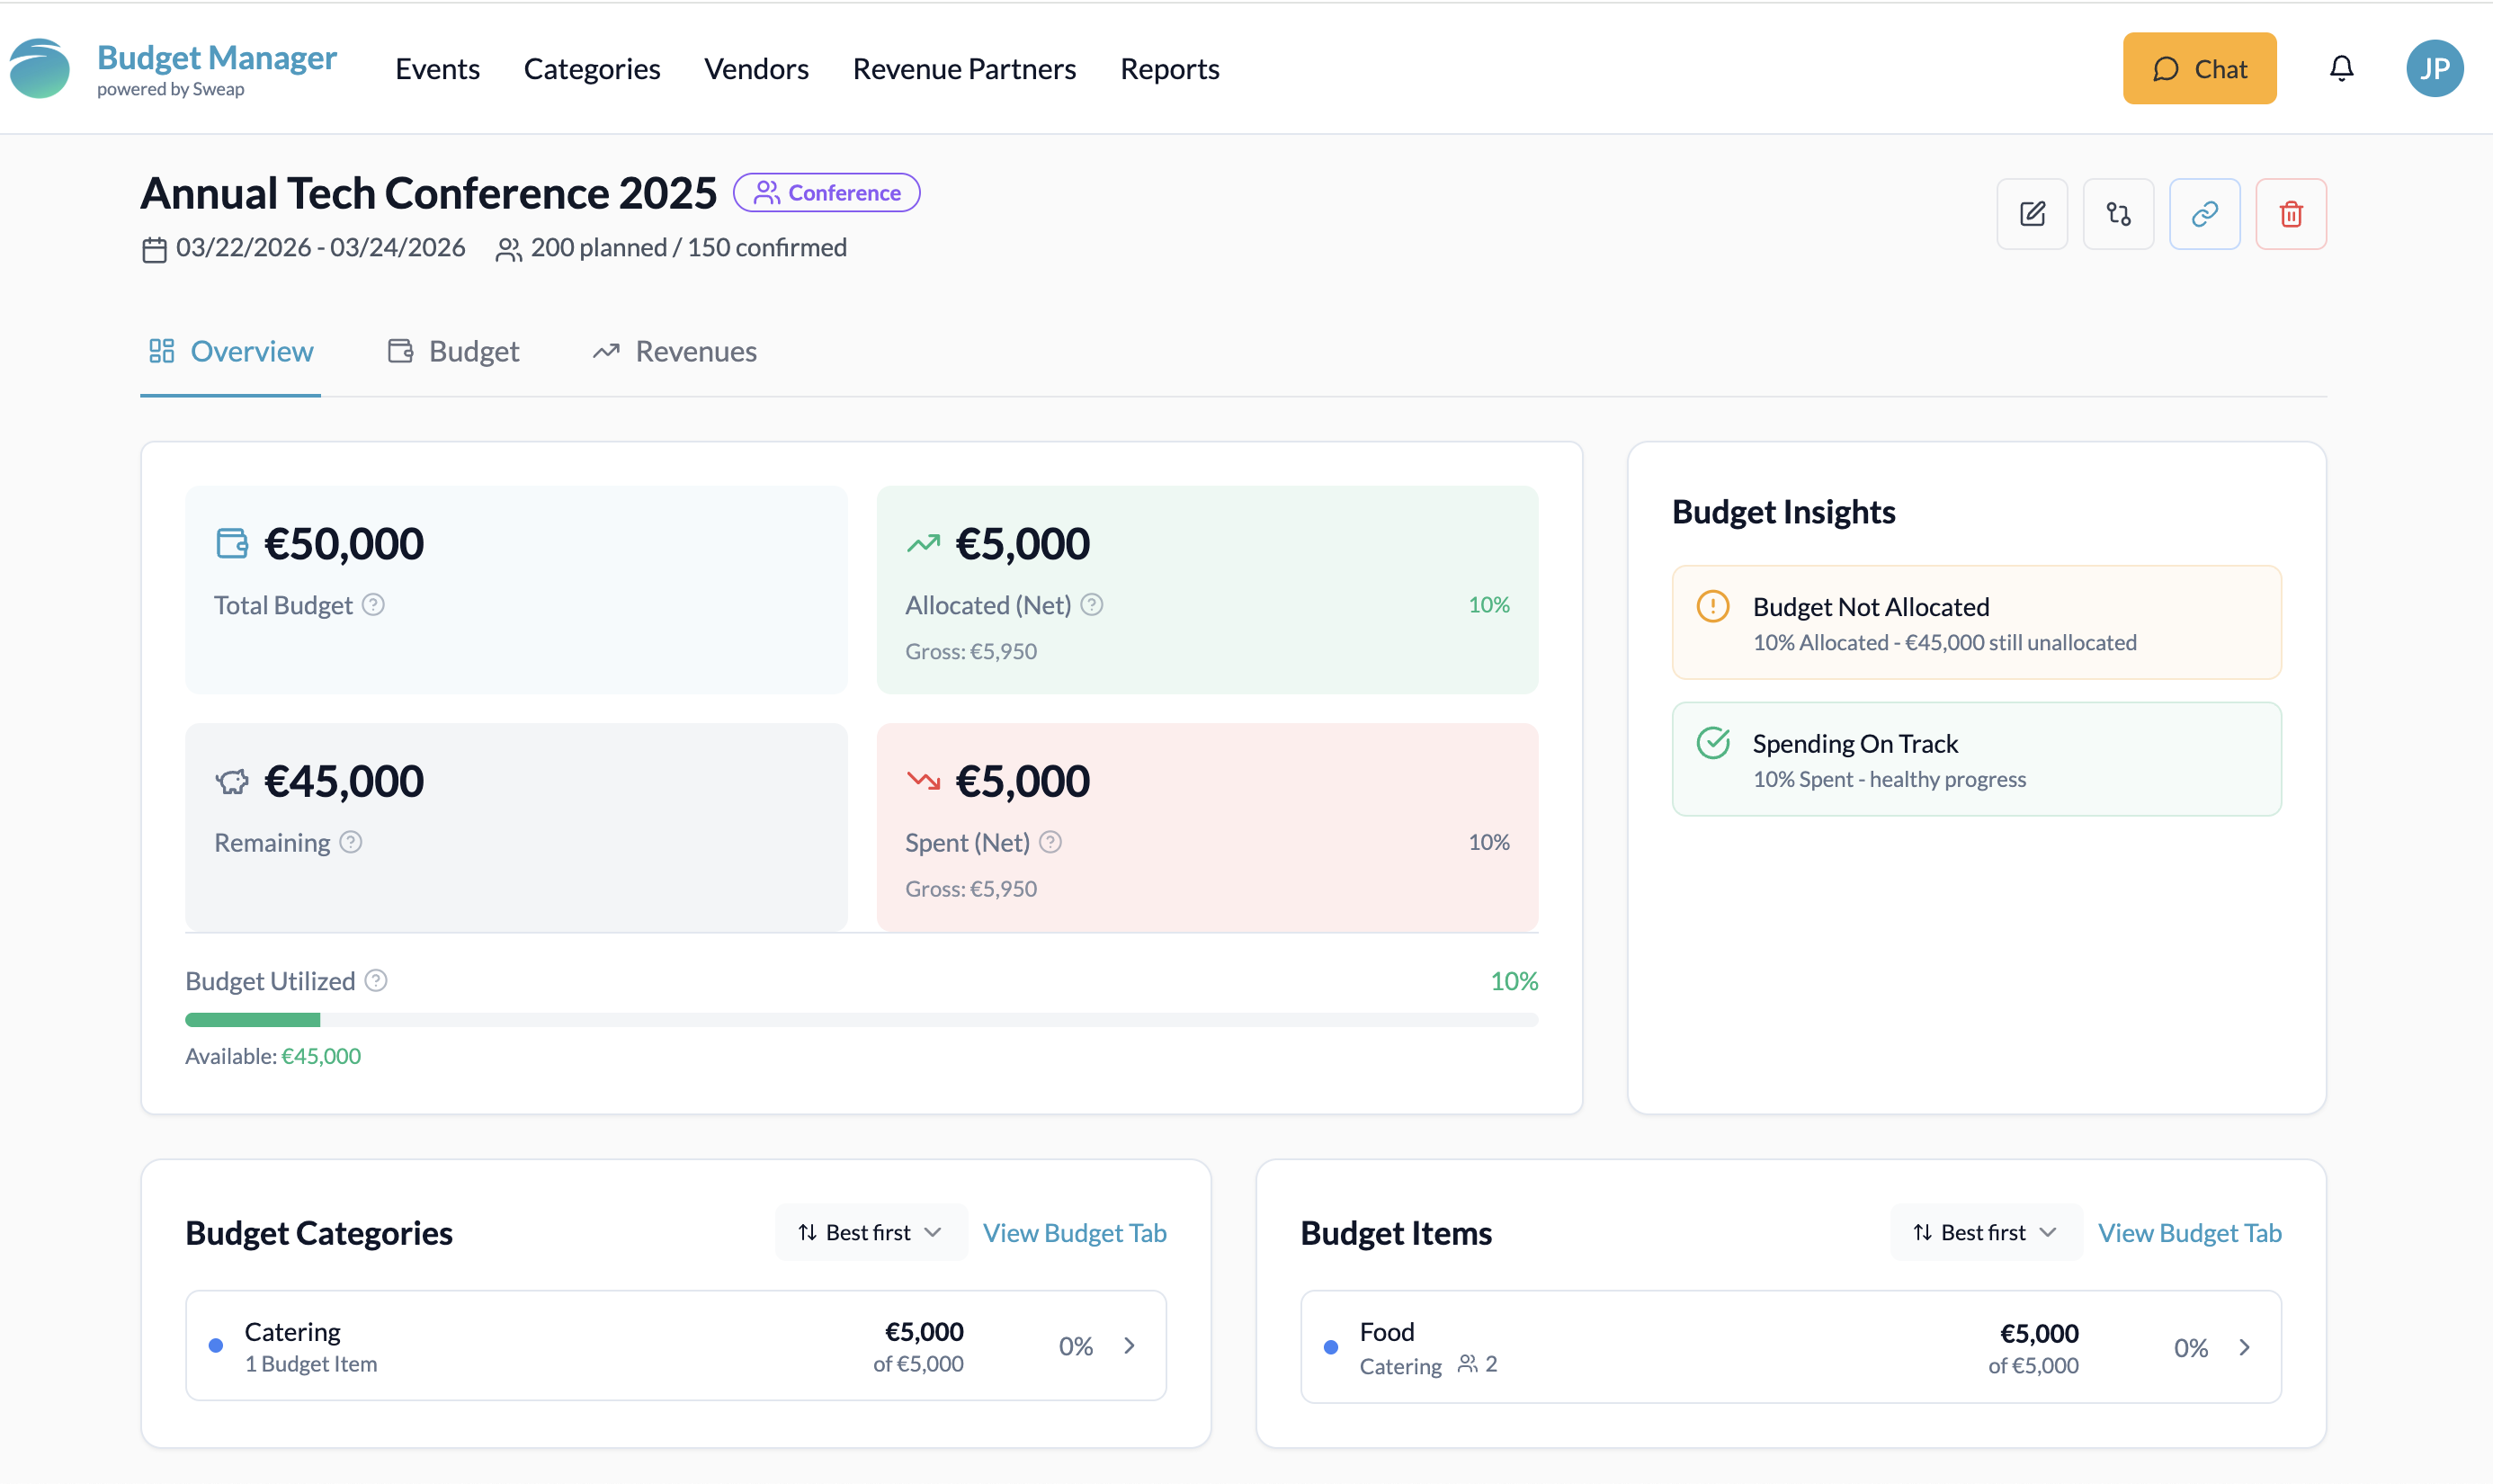Click the Total Budget help icon

[374, 604]
